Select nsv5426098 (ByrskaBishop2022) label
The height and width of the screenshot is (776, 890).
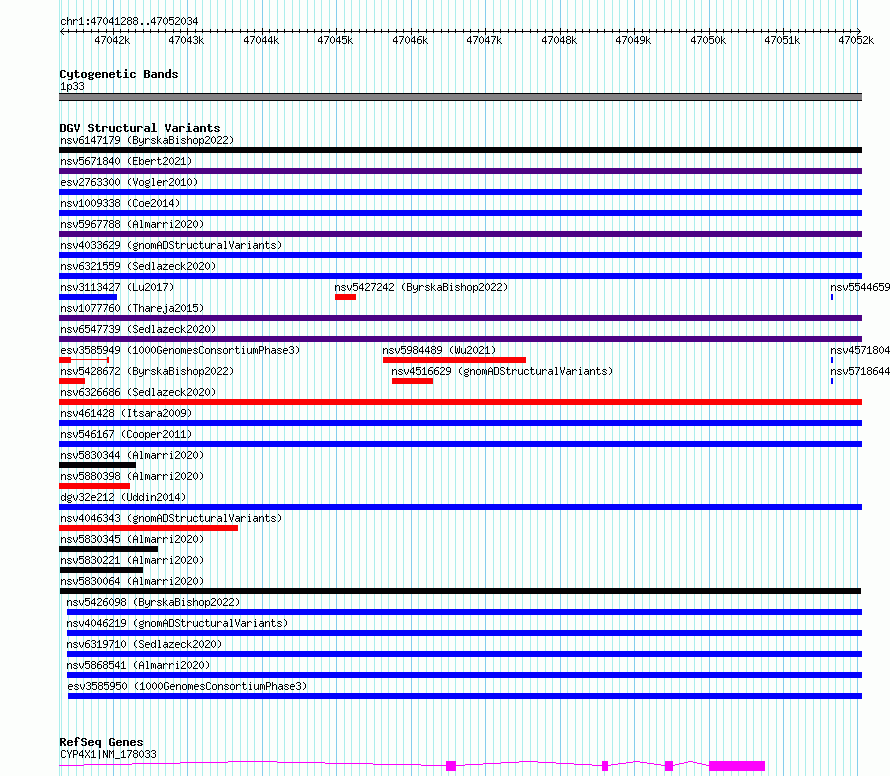coord(153,602)
